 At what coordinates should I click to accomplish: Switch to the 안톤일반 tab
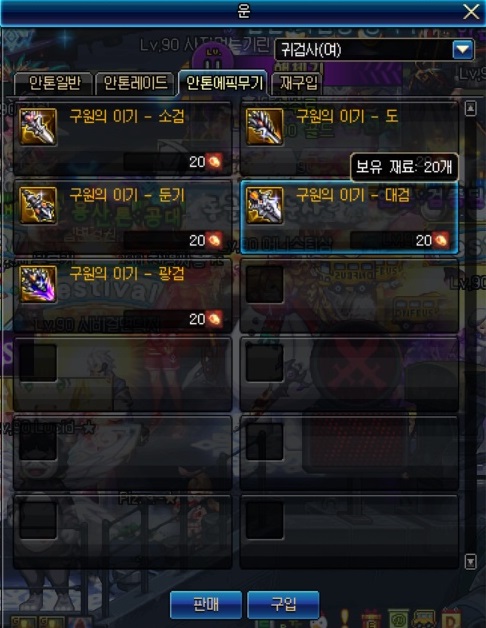54,83
